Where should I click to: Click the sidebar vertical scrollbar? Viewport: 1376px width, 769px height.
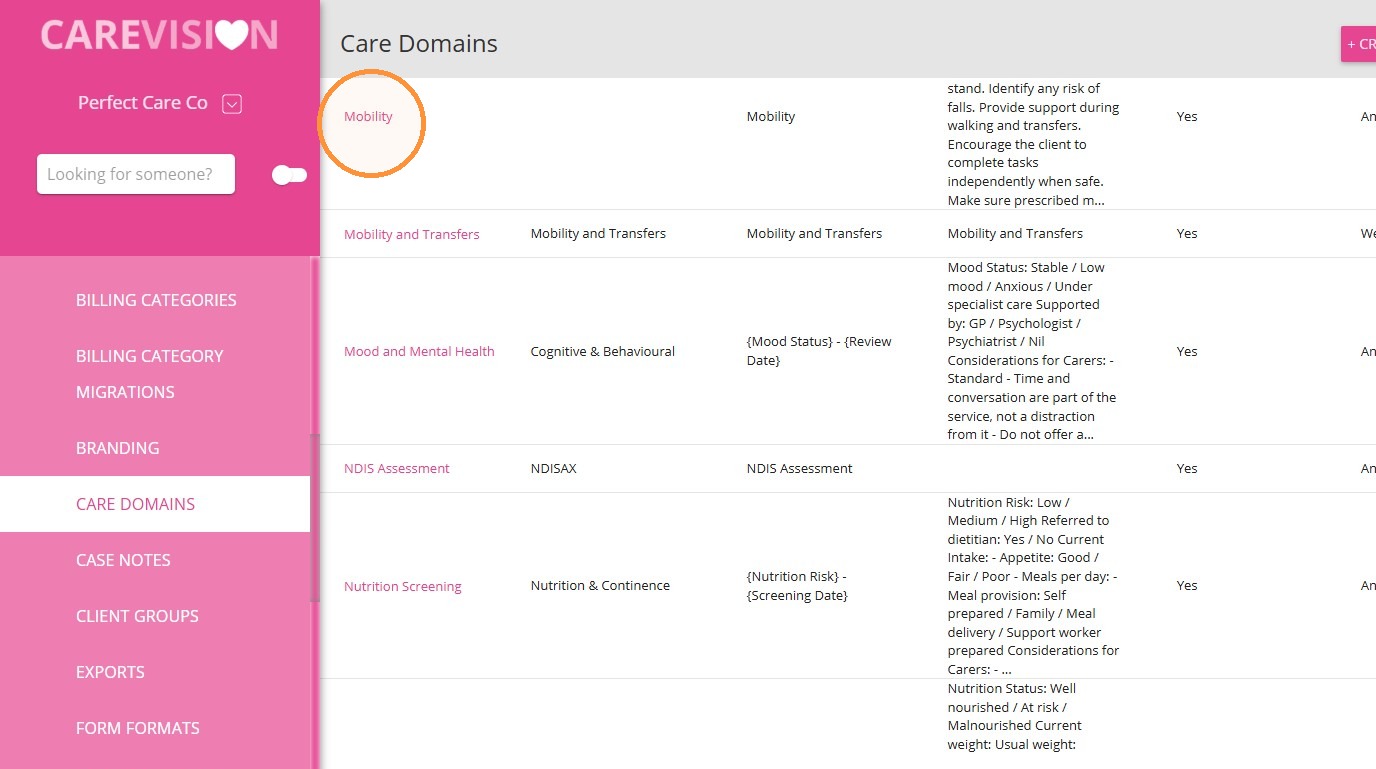tap(315, 517)
